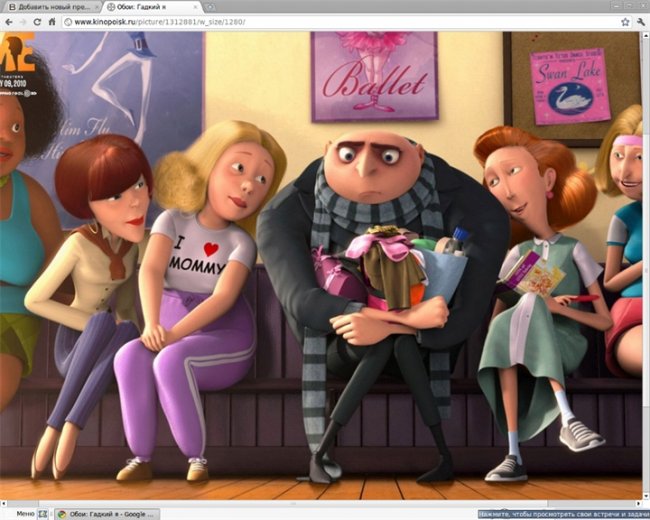
Task: Click the appointments and tasks tray notification
Action: click(x=560, y=514)
